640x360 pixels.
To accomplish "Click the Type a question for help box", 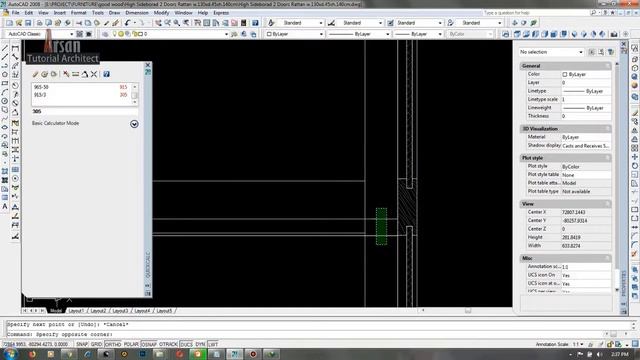I will tap(535, 13).
